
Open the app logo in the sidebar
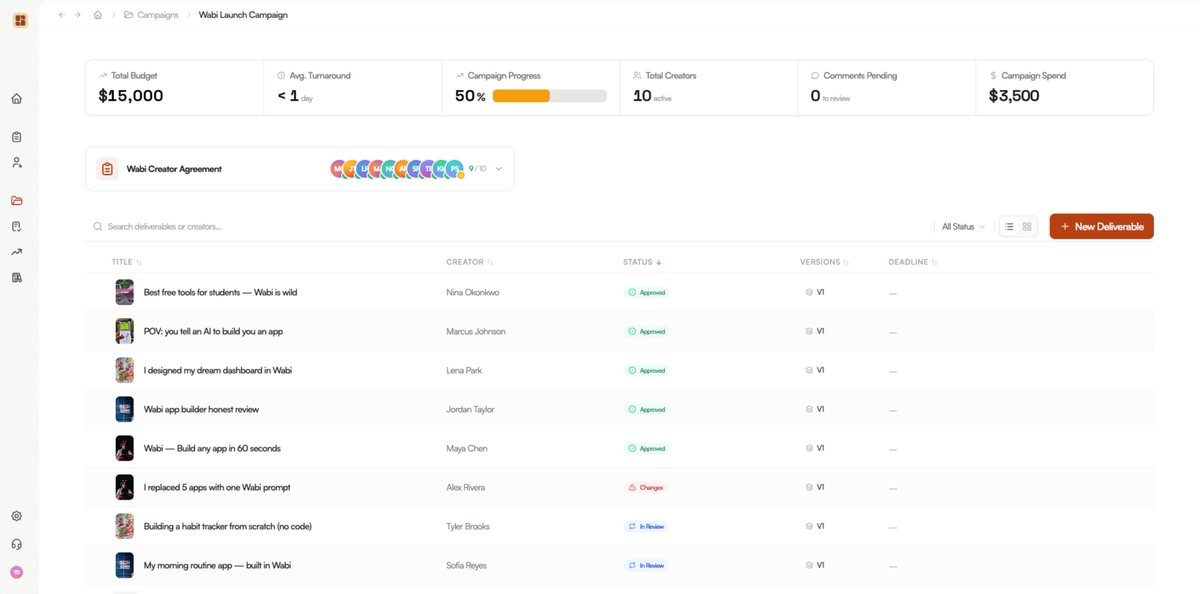[x=20, y=20]
